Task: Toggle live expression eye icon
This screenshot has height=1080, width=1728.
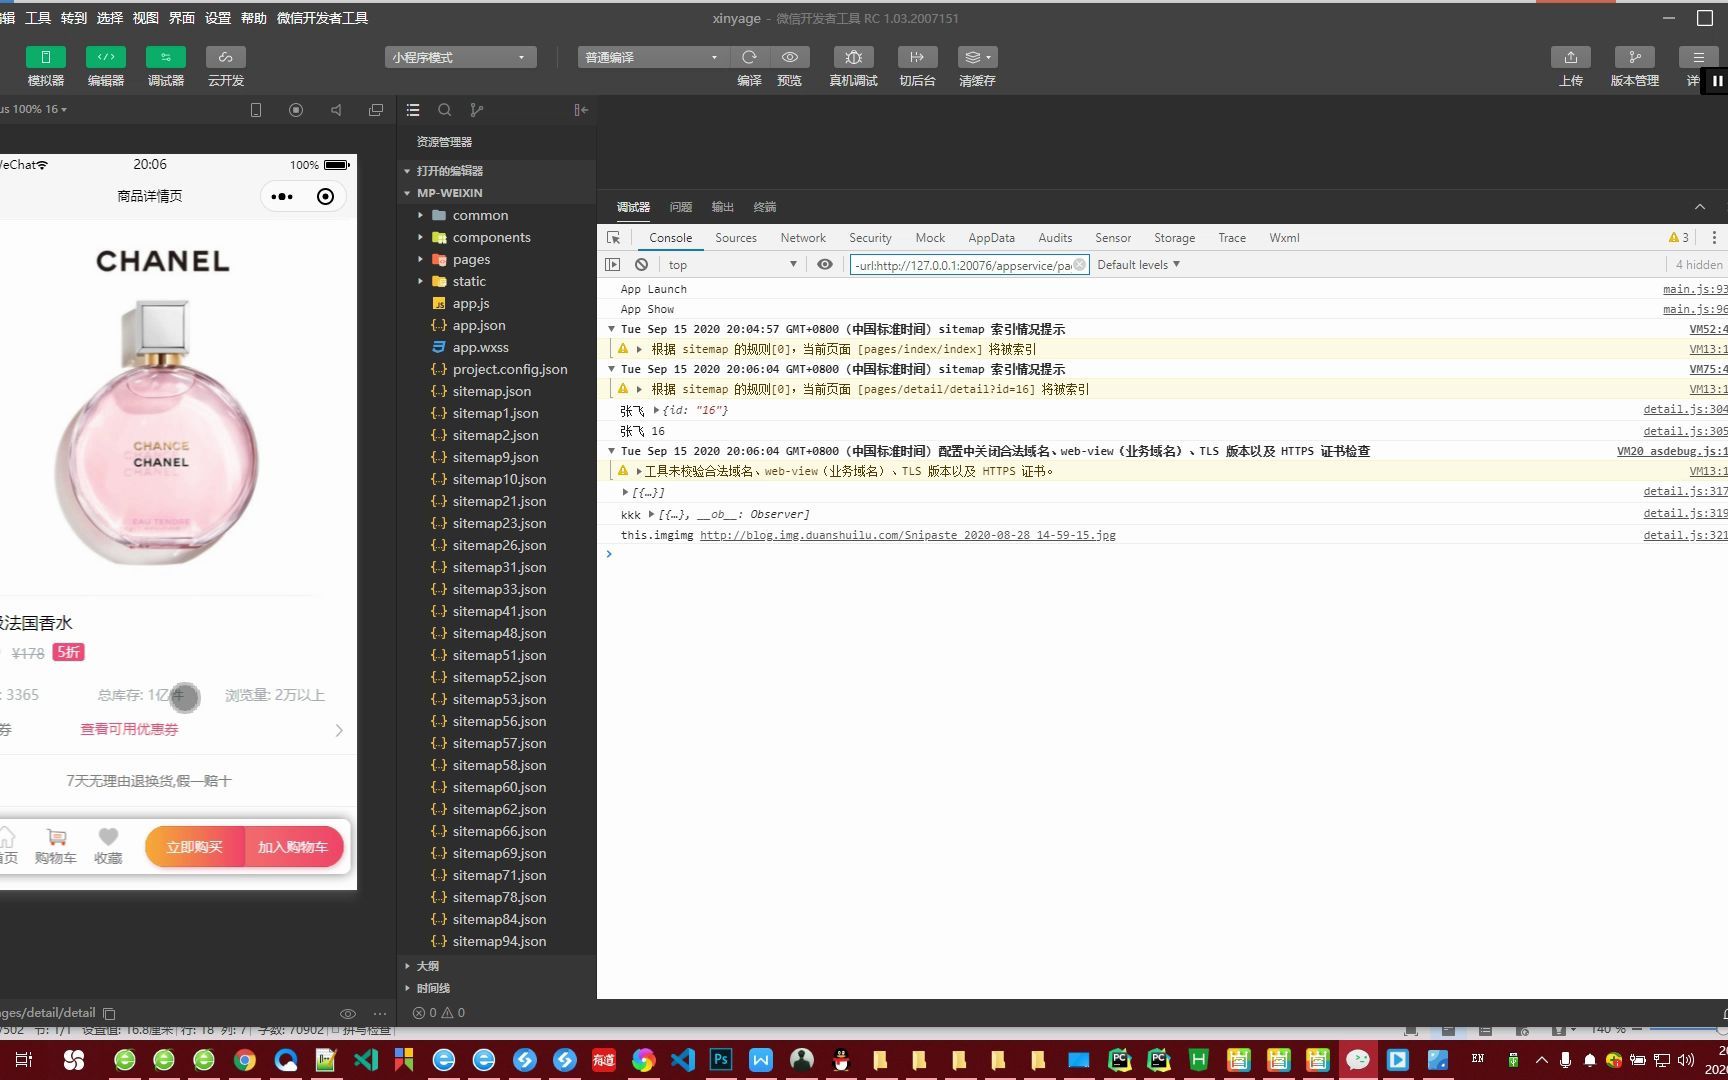Action: pyautogui.click(x=824, y=265)
